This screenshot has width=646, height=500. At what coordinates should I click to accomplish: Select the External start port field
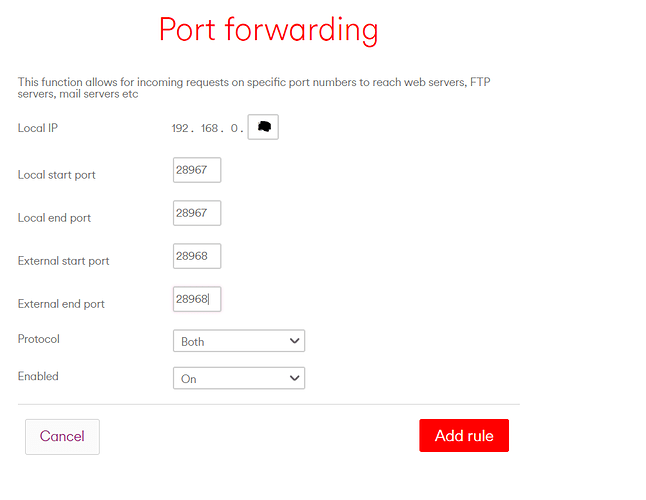(x=197, y=256)
